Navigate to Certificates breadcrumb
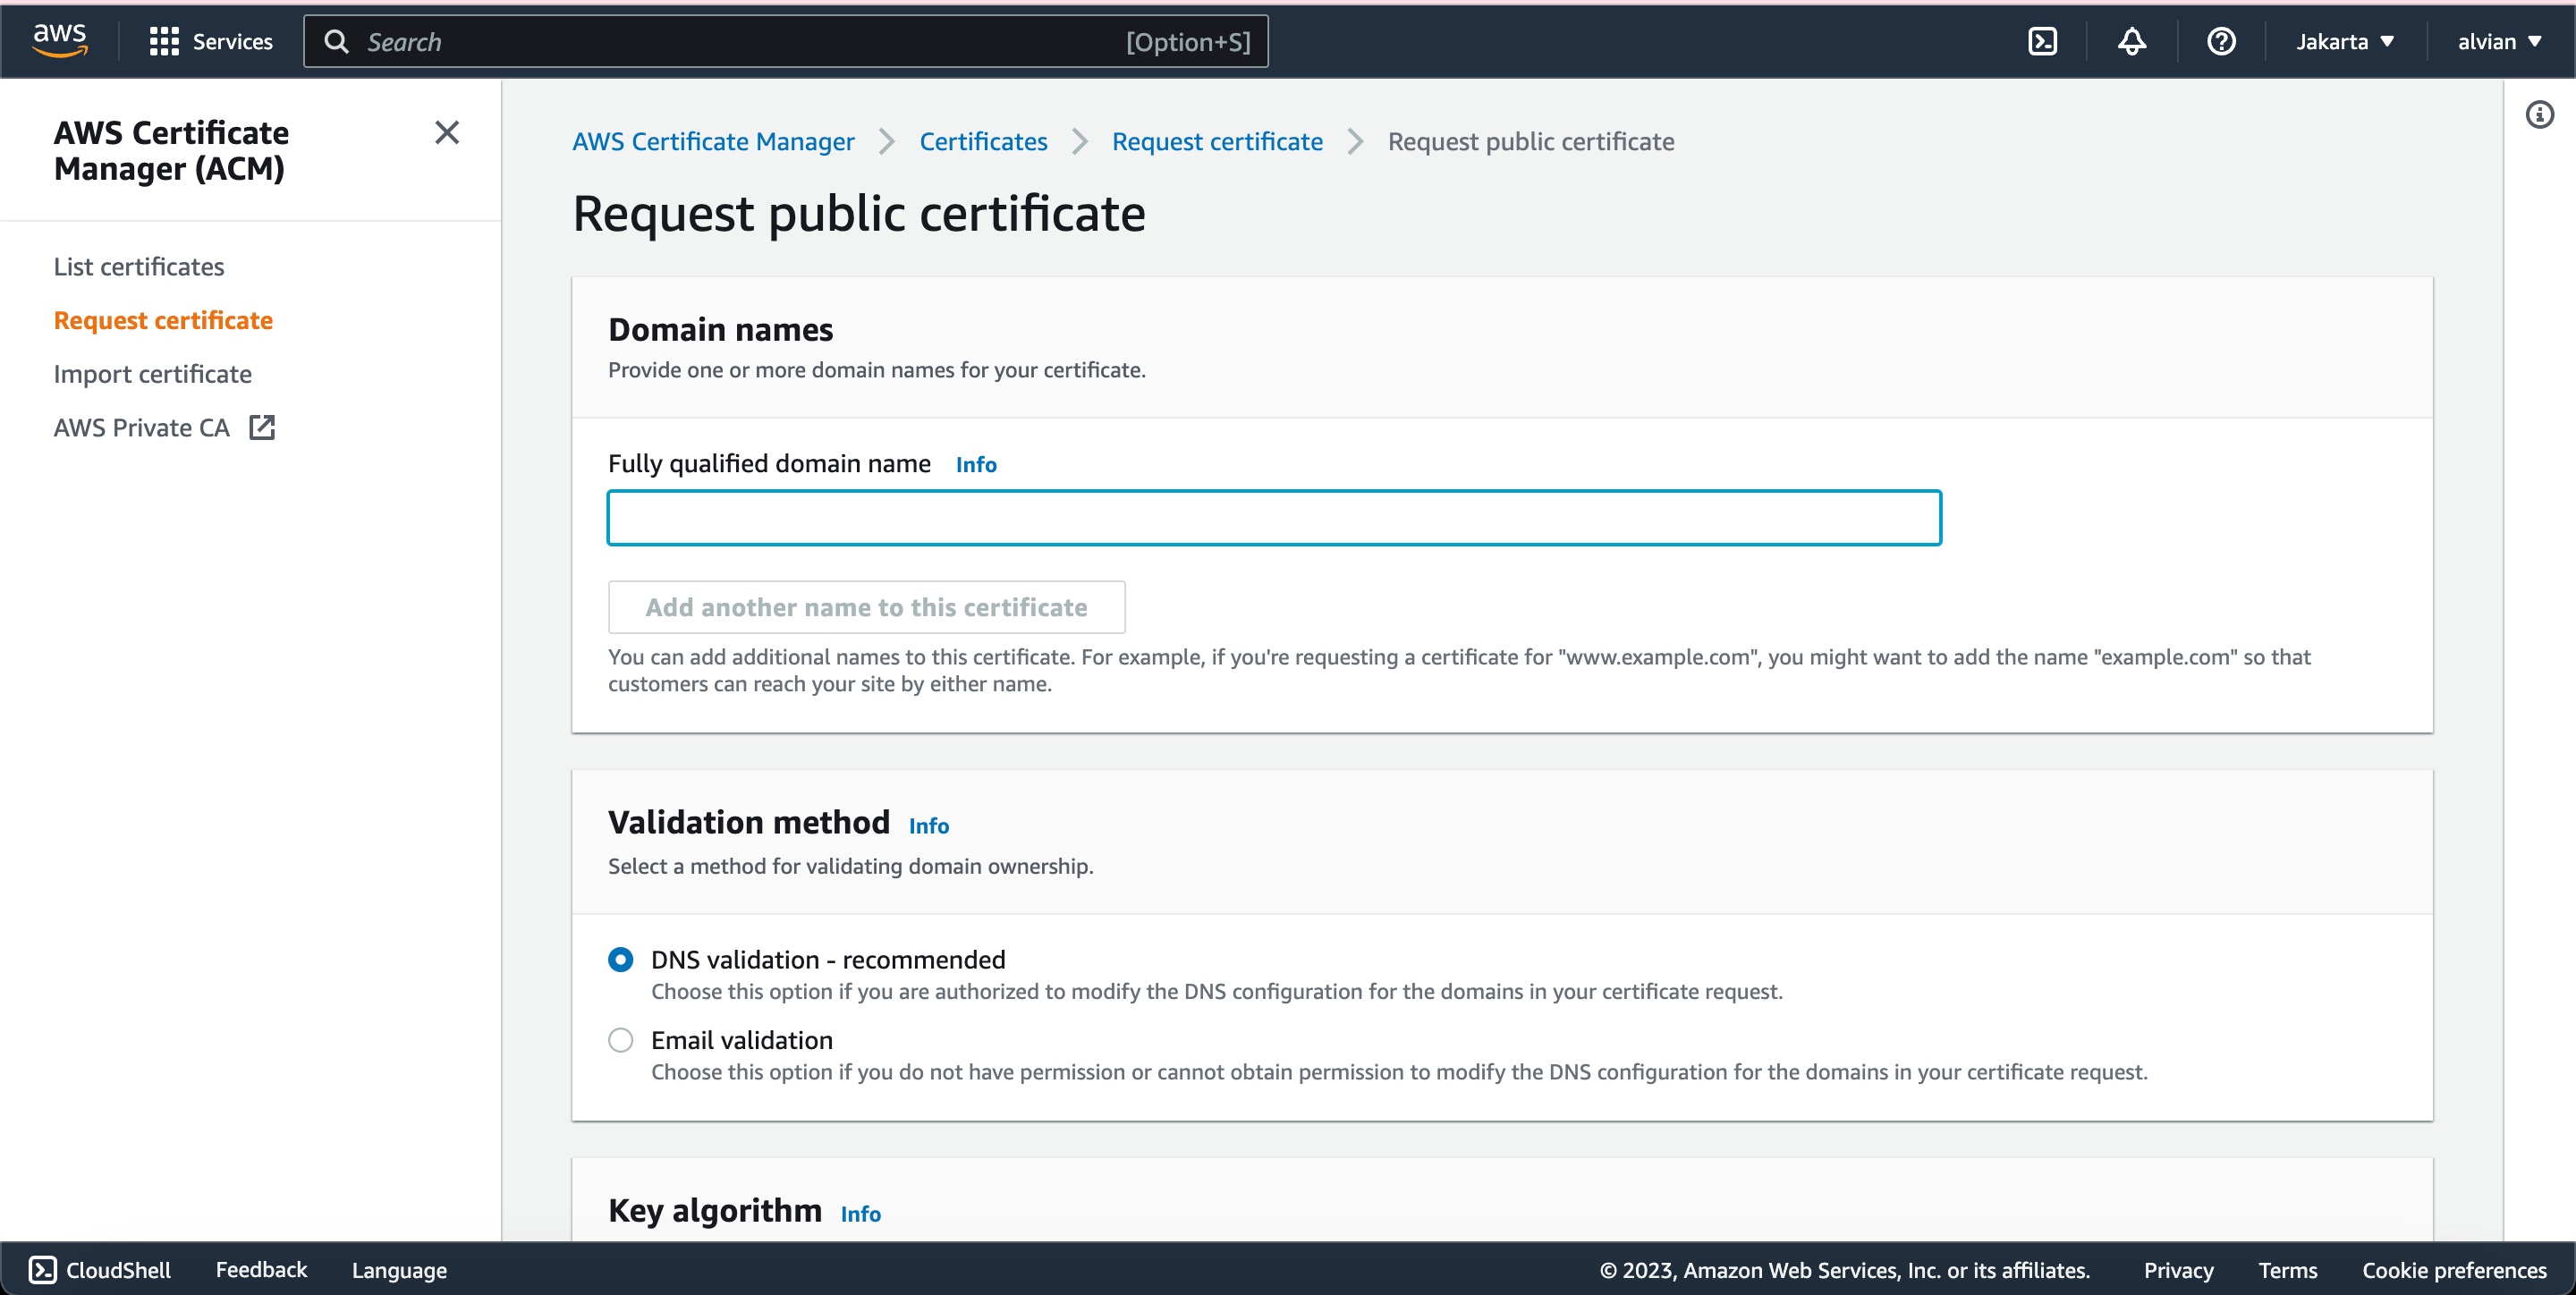 pyautogui.click(x=983, y=141)
